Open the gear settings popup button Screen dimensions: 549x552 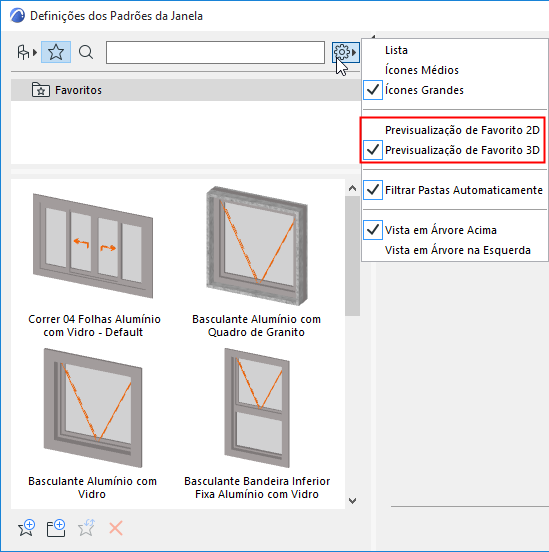coord(345,52)
